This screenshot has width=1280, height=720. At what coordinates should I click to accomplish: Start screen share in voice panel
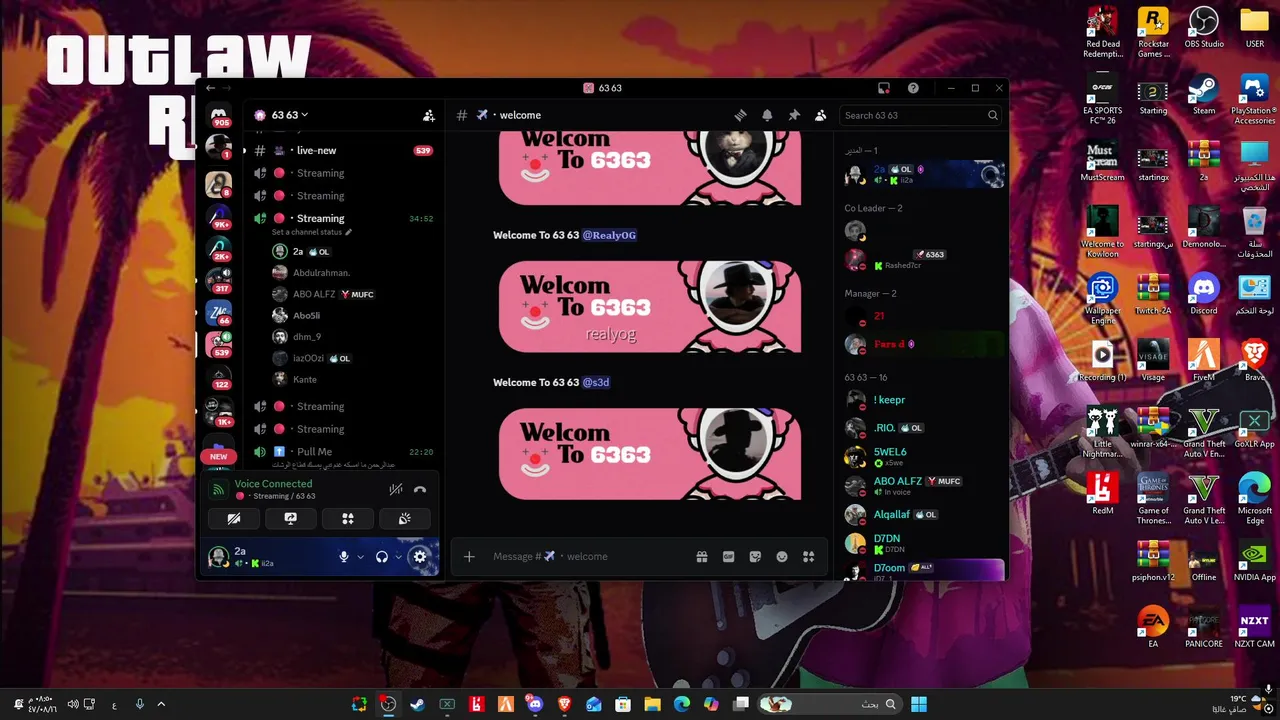291,519
